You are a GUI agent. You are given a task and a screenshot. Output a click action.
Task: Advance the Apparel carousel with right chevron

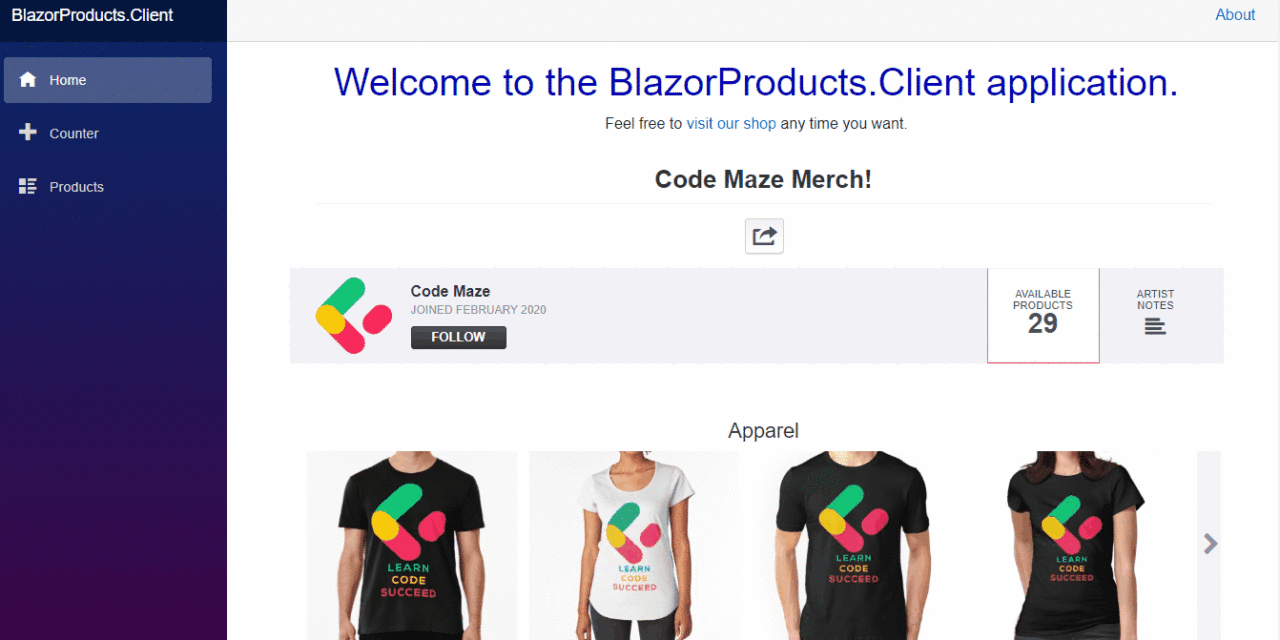tap(1210, 543)
